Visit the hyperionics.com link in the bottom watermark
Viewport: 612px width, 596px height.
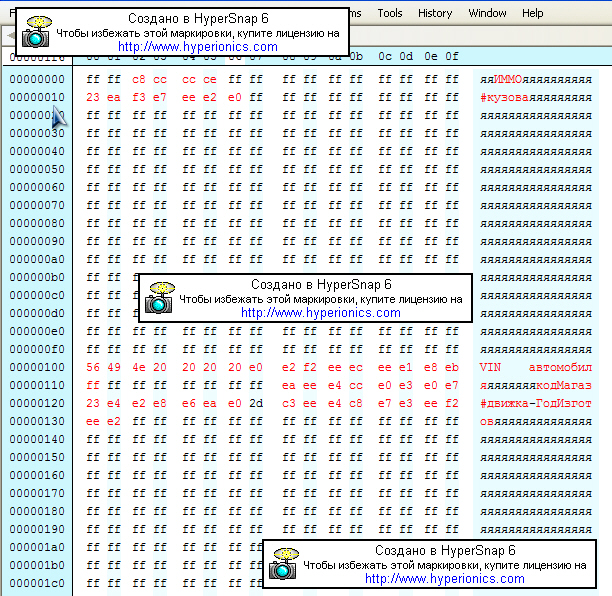(444, 578)
